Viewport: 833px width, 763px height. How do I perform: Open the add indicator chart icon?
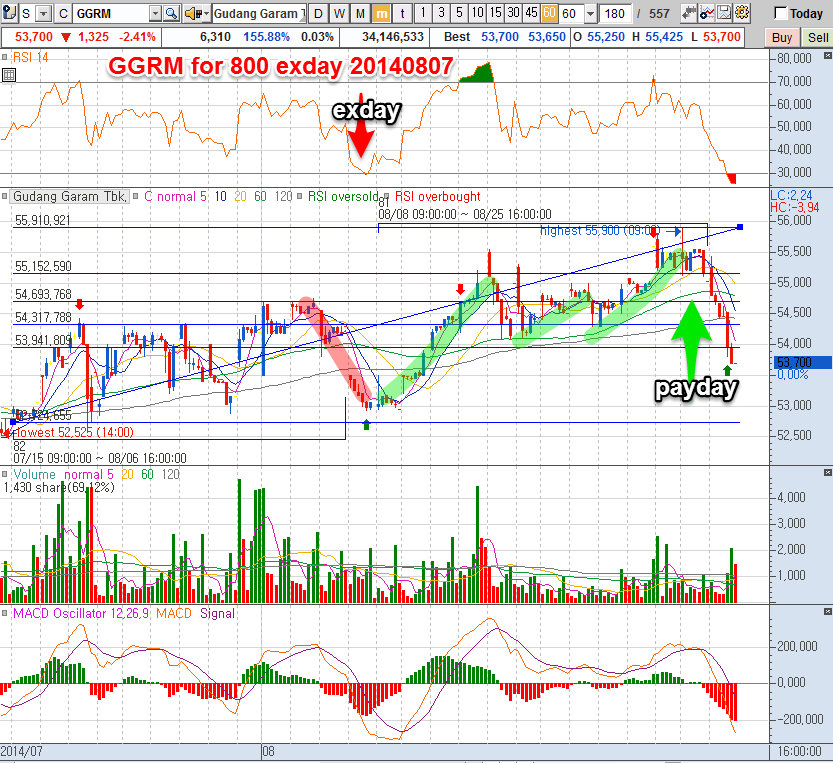pos(707,13)
